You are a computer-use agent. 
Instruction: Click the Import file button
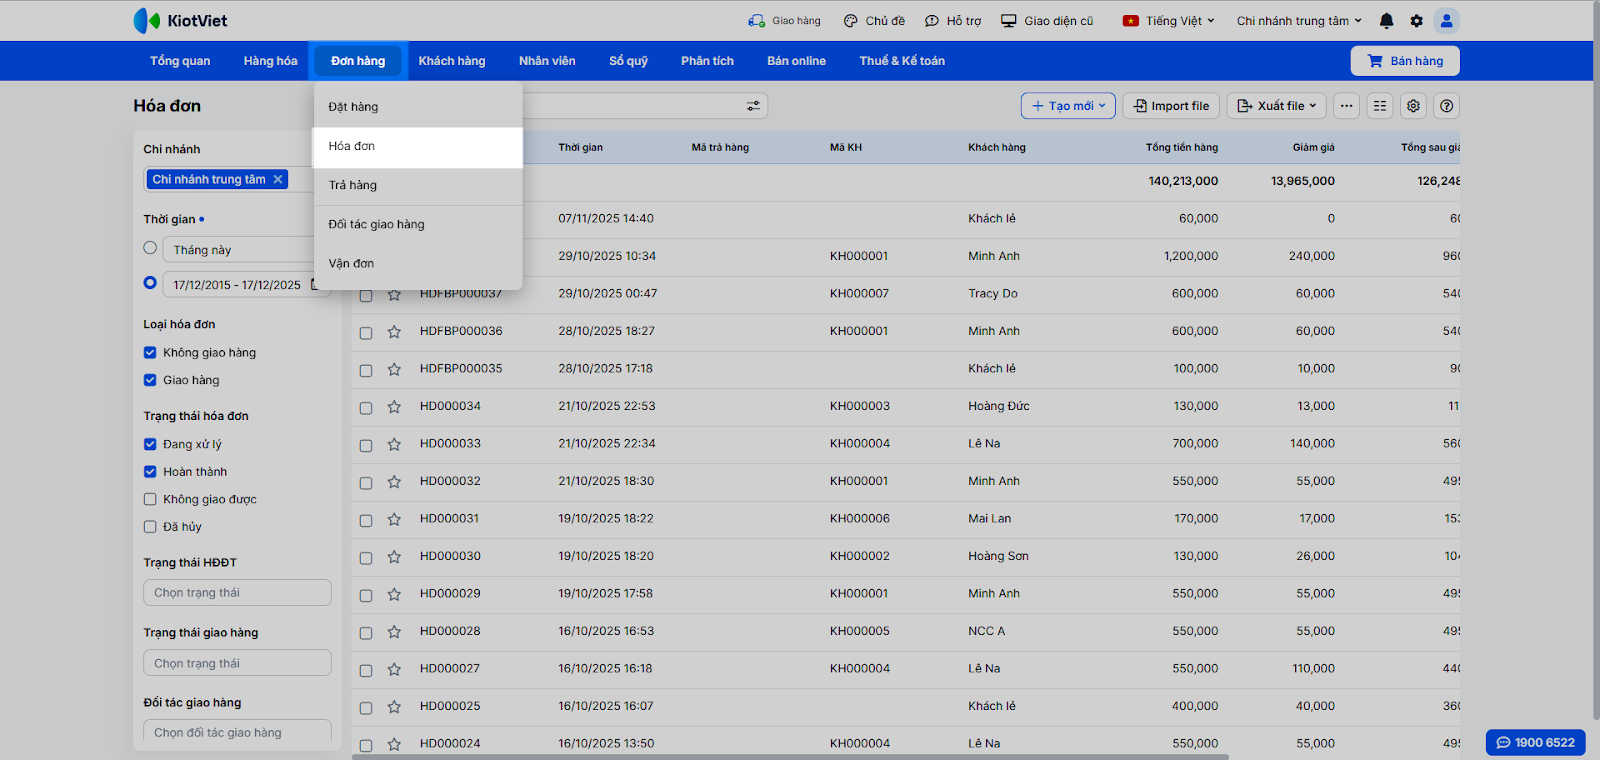[x=1171, y=106]
